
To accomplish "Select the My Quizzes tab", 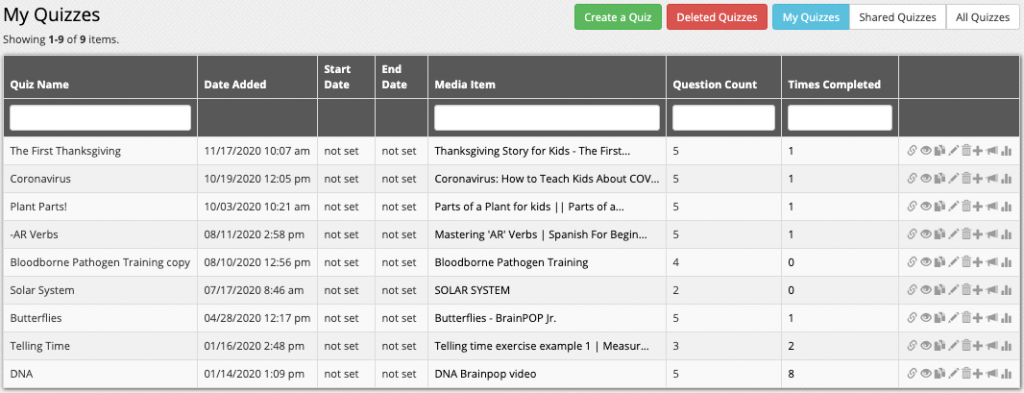I will pos(810,17).
